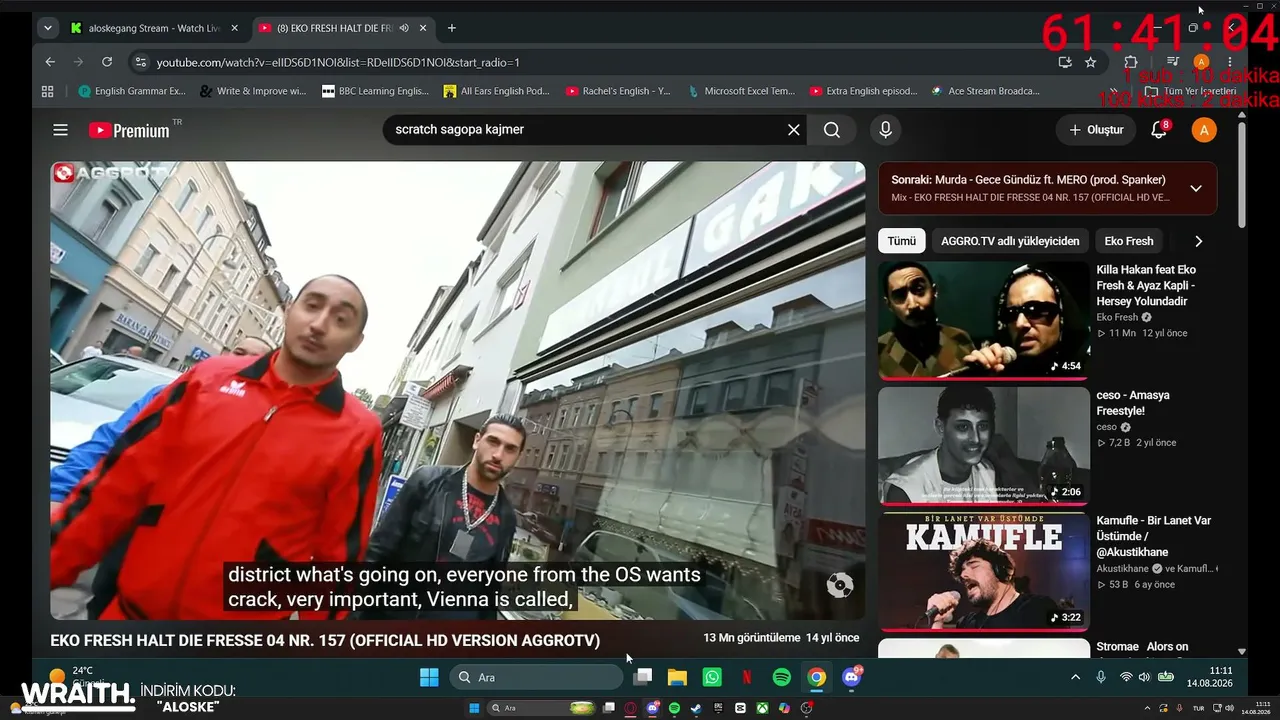
Task: Bookmark this page with the star
Action: 1090,62
